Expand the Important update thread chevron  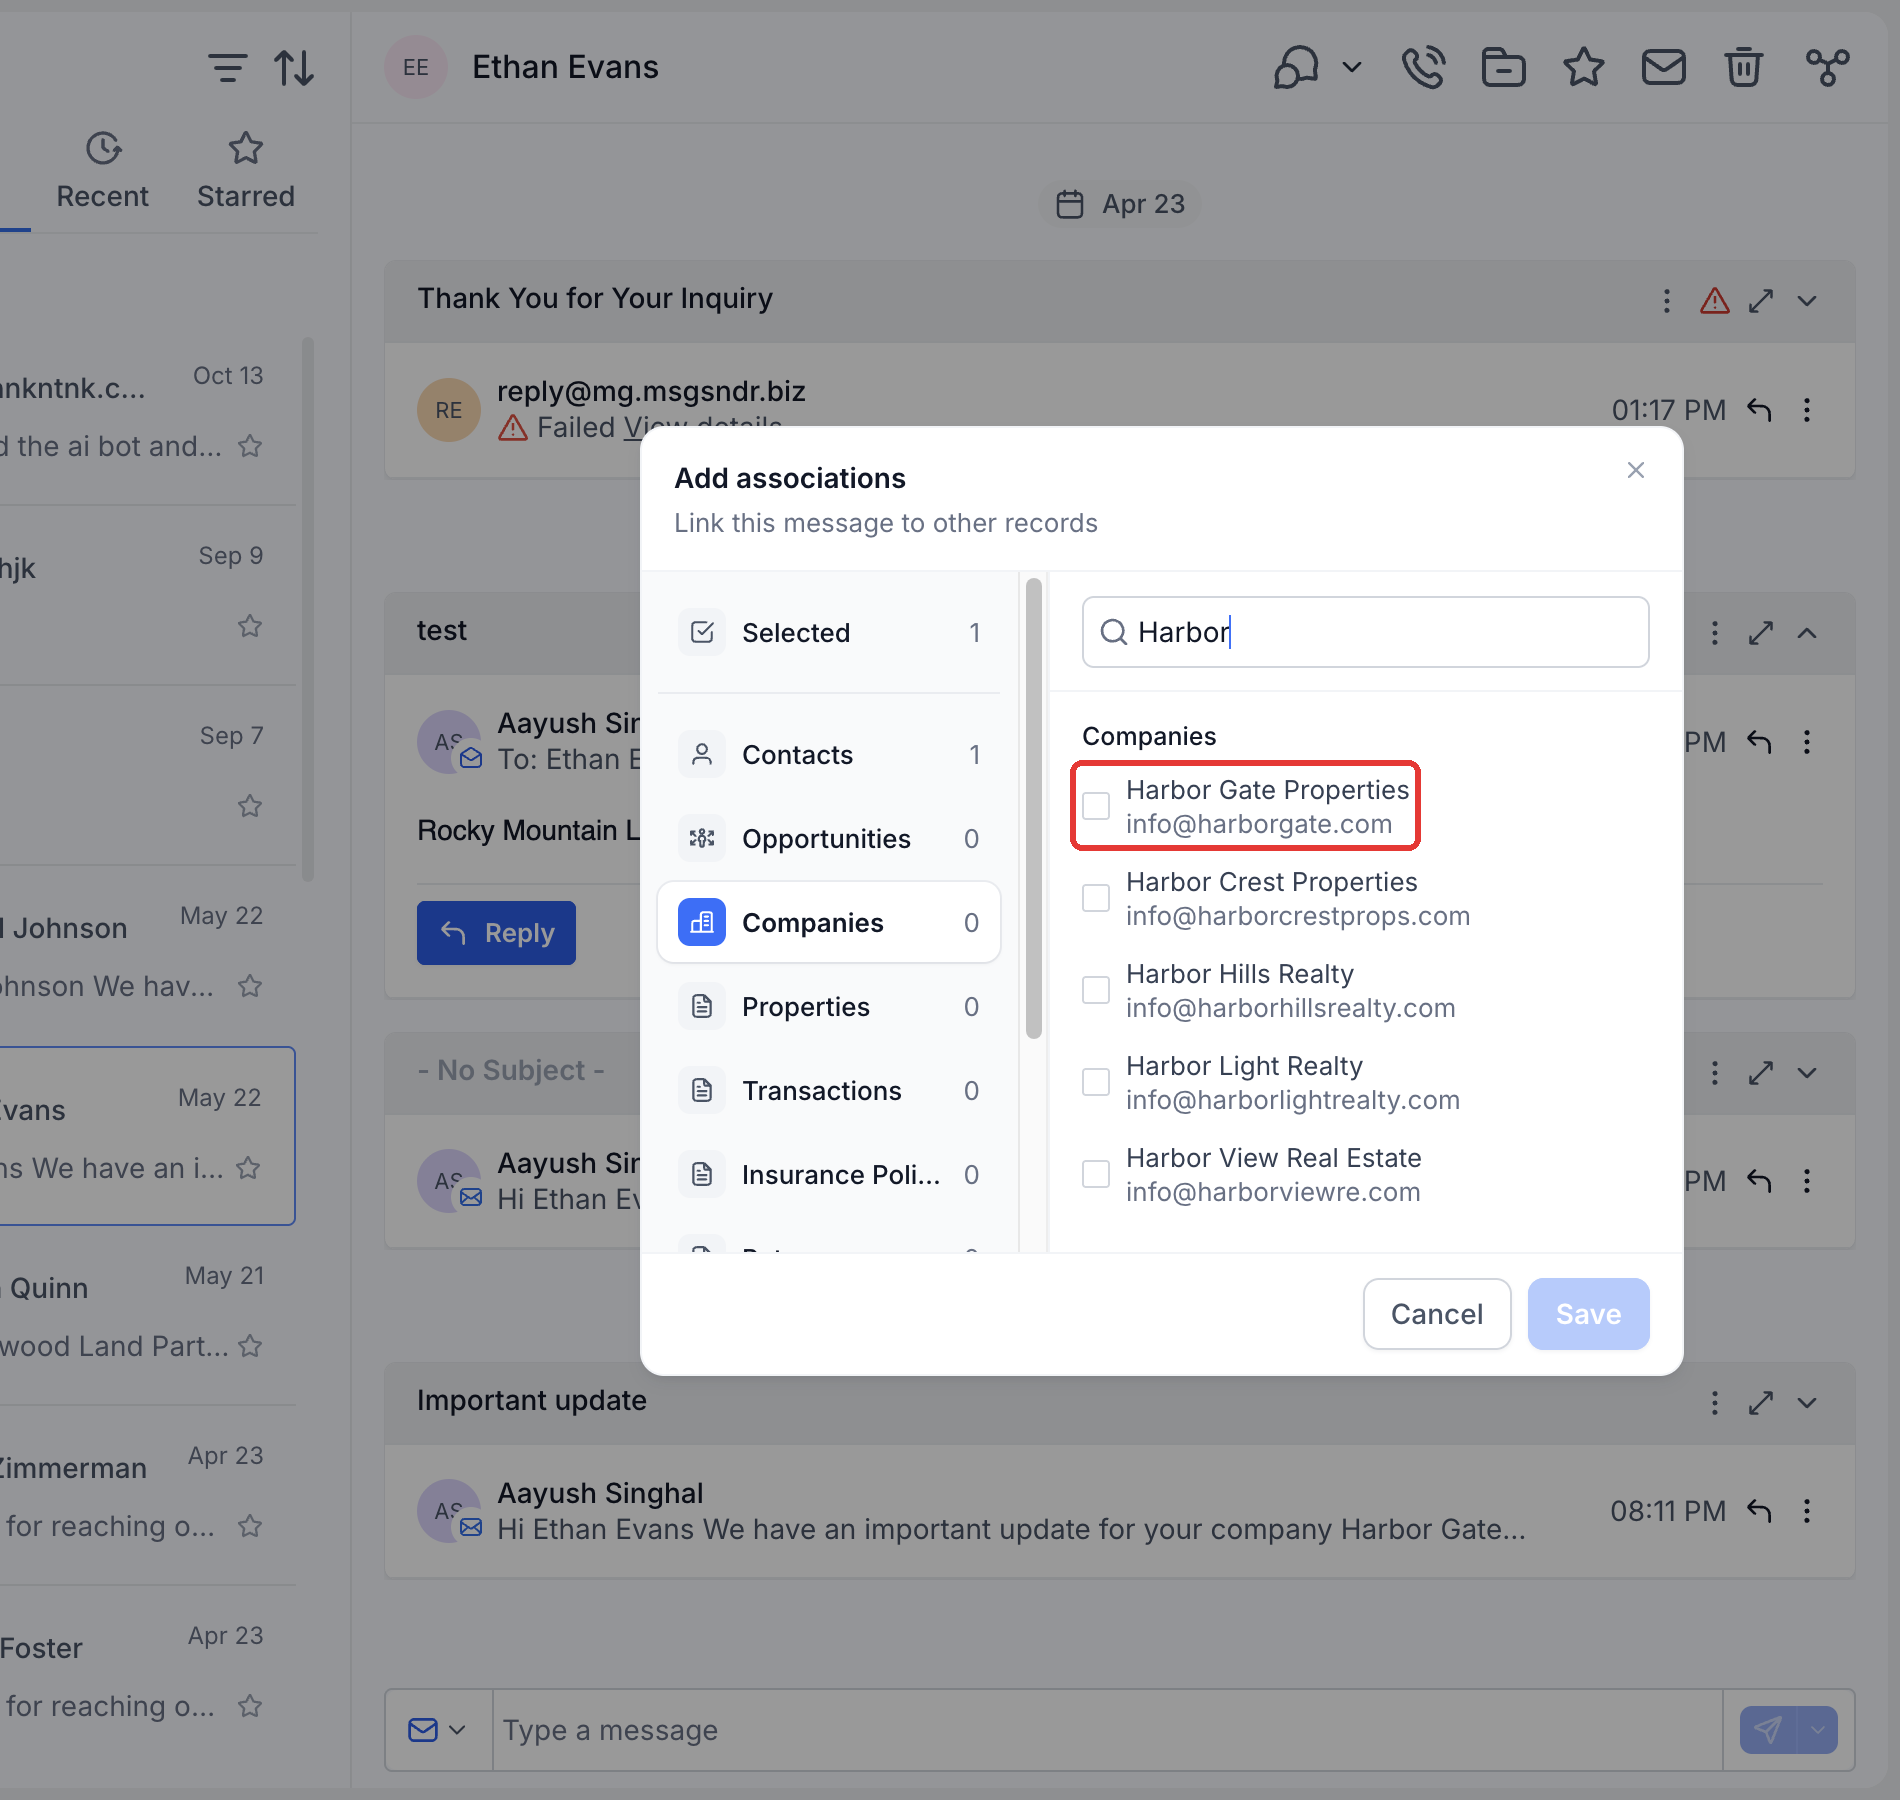tap(1807, 1403)
